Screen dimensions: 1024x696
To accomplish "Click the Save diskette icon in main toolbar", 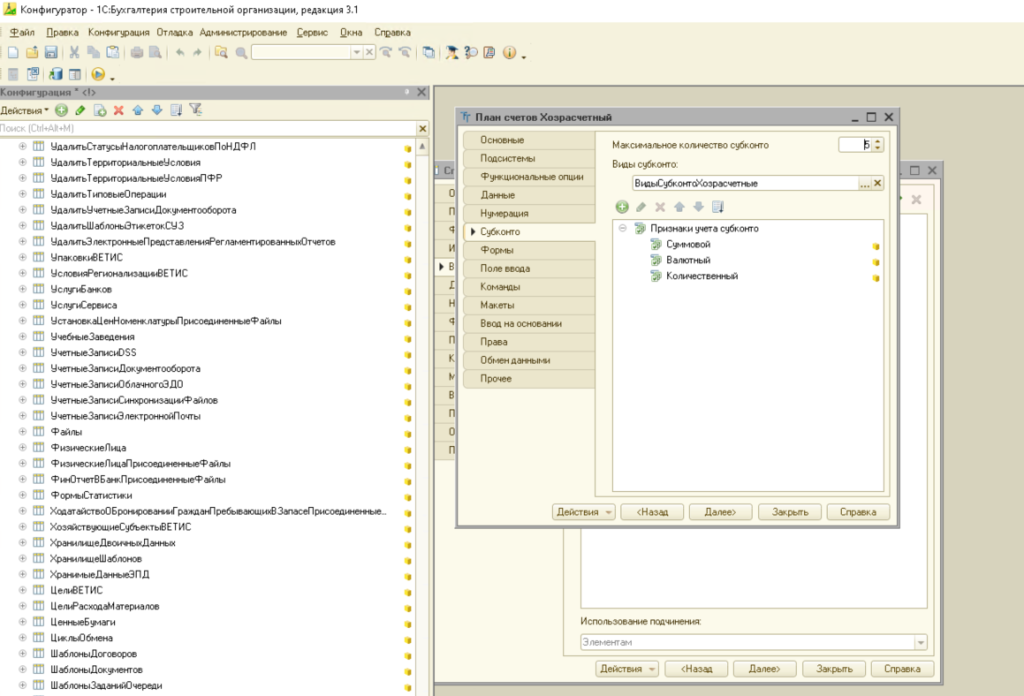I will click(50, 52).
